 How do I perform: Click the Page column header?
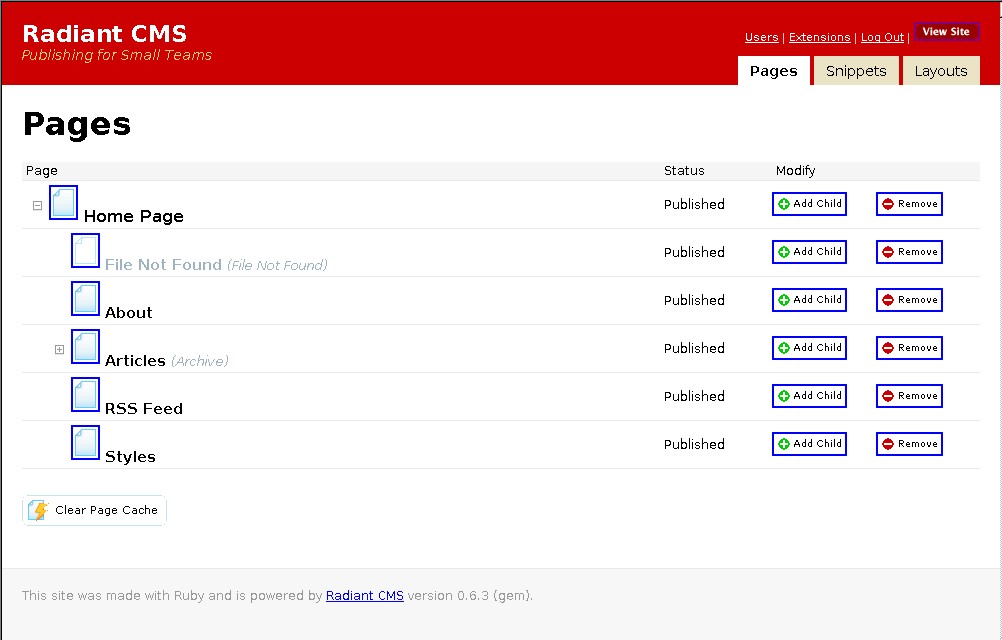point(42,171)
